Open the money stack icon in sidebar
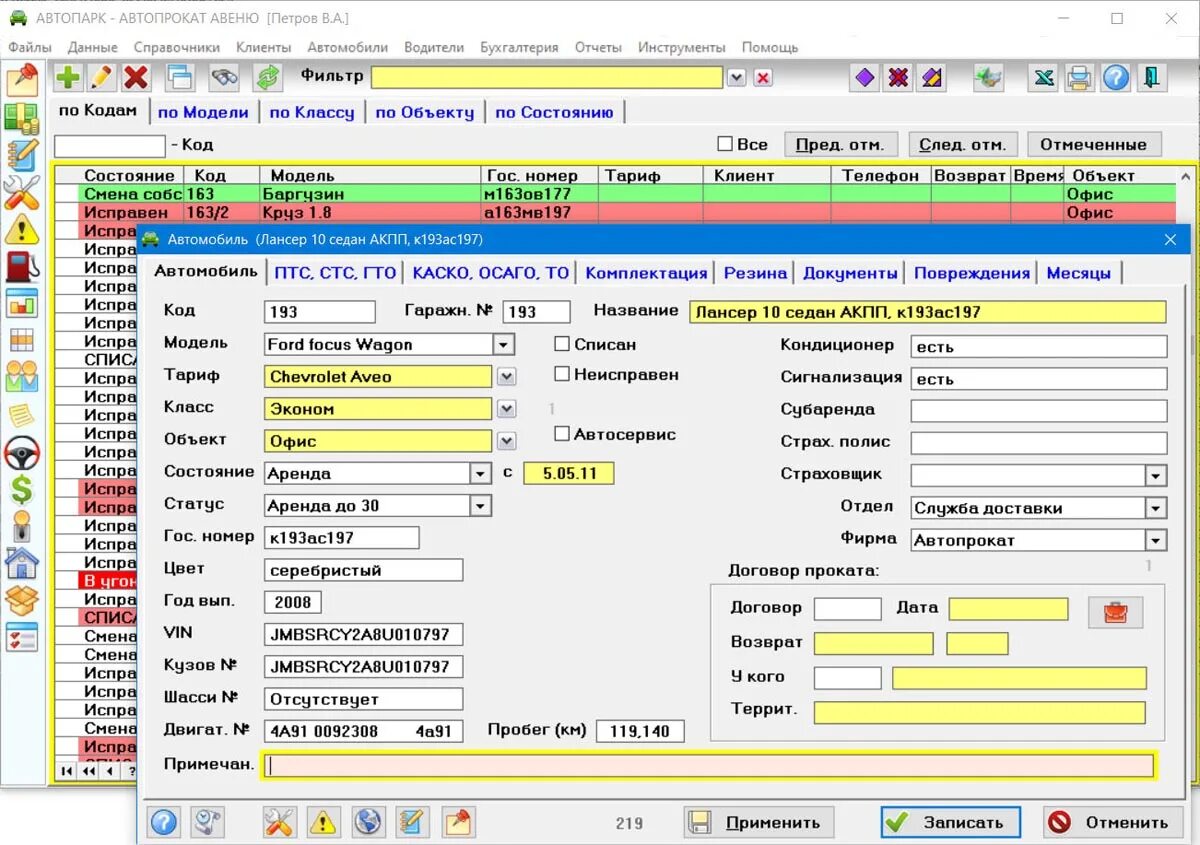Viewport: 1200px width, 845px height. 22,118
